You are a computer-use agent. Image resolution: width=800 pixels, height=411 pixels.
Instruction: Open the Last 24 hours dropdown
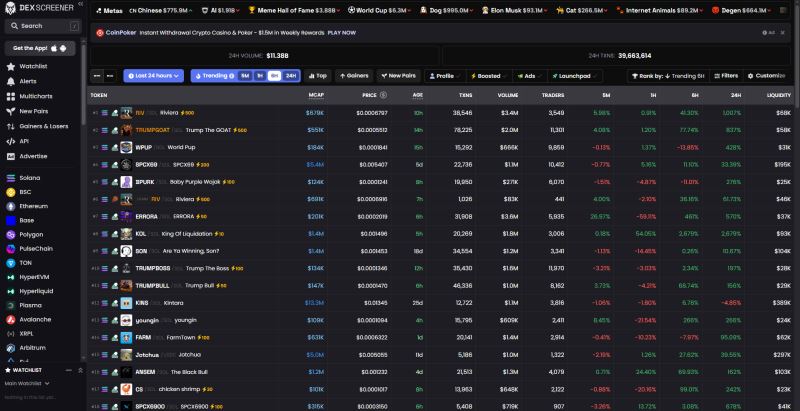[x=154, y=76]
